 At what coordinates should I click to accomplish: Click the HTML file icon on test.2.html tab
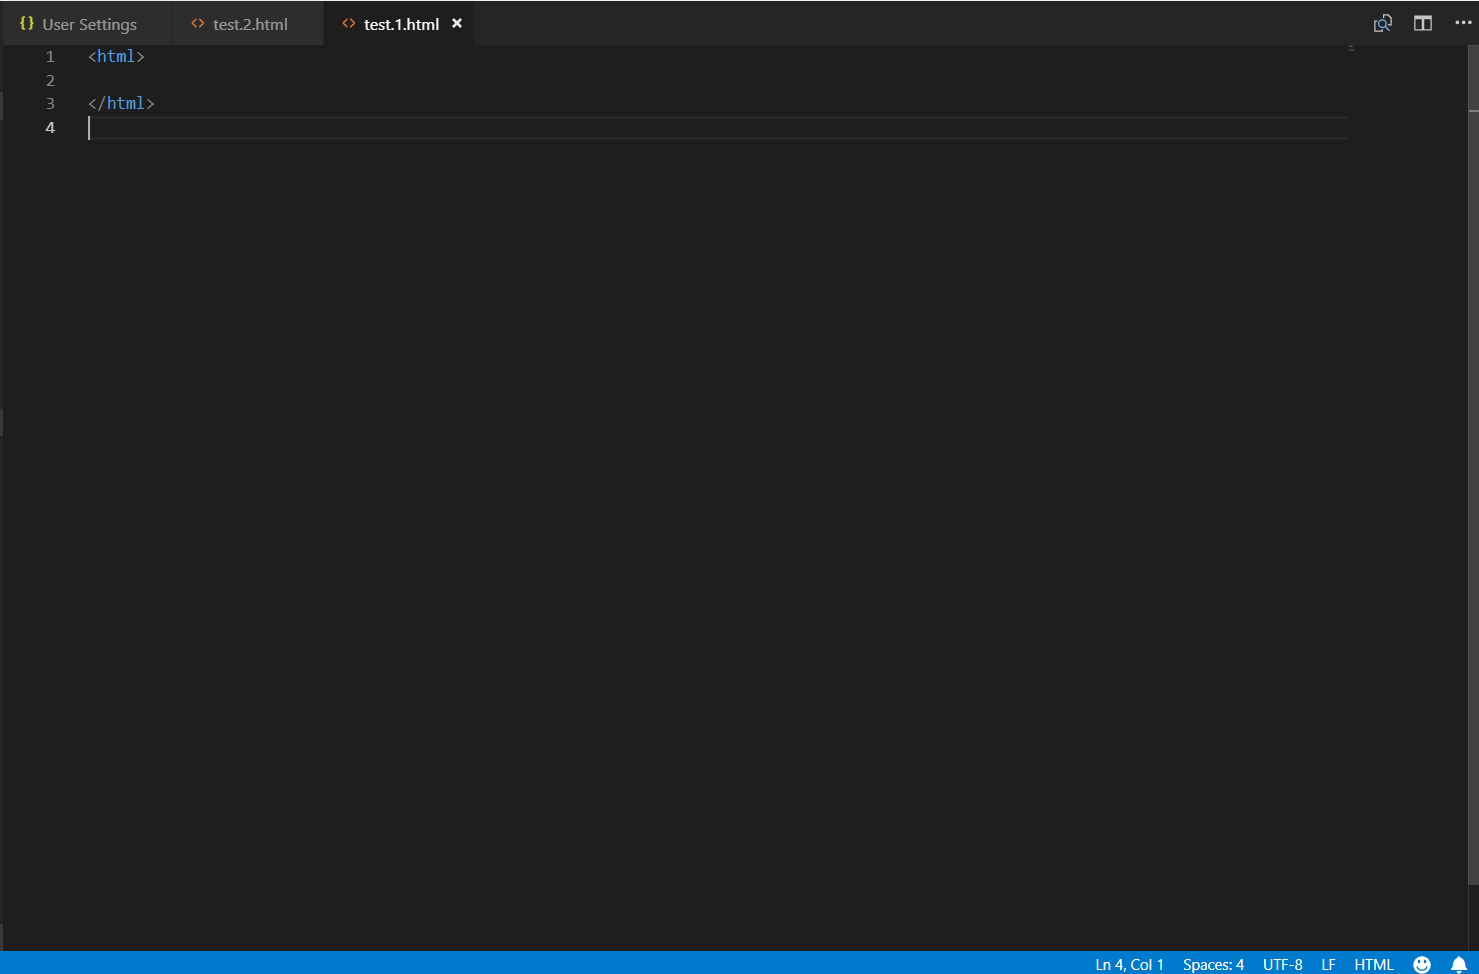pos(196,23)
